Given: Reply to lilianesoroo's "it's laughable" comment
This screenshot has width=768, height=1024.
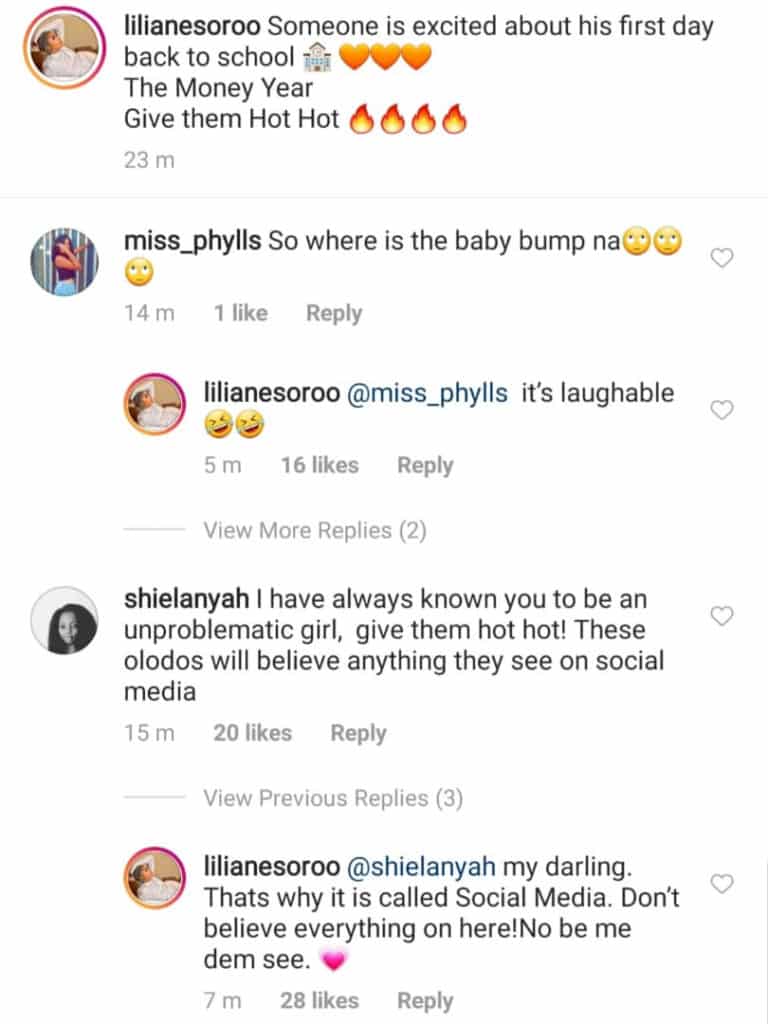Looking at the screenshot, I should pos(425,465).
